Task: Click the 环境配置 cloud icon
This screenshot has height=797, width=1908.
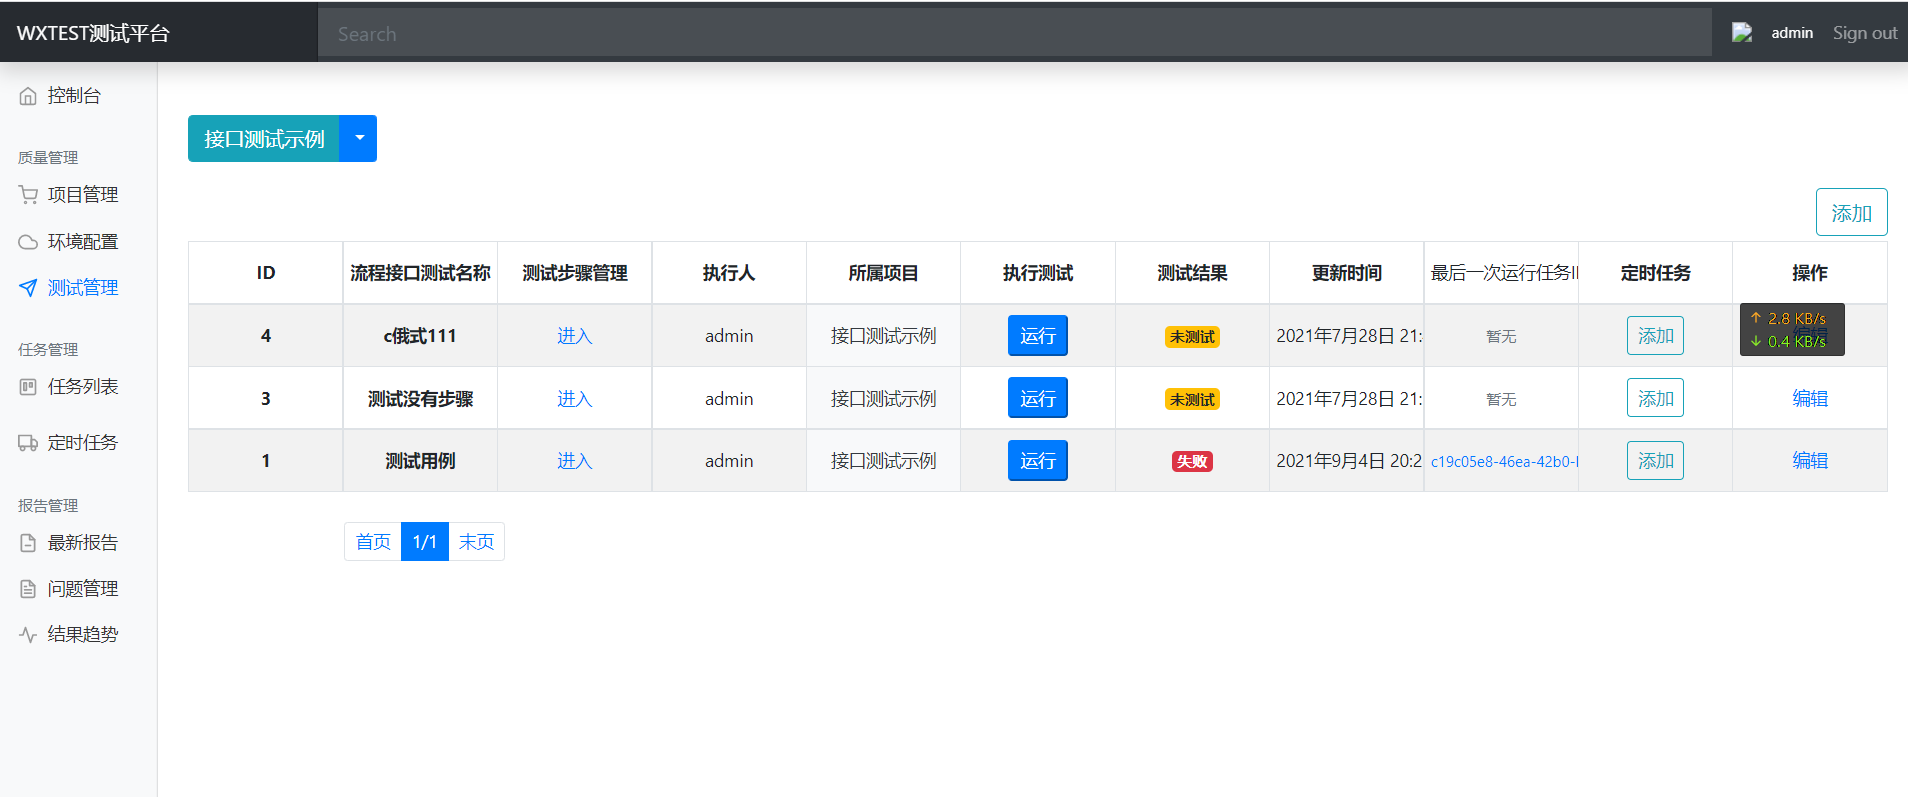Action: click(28, 242)
